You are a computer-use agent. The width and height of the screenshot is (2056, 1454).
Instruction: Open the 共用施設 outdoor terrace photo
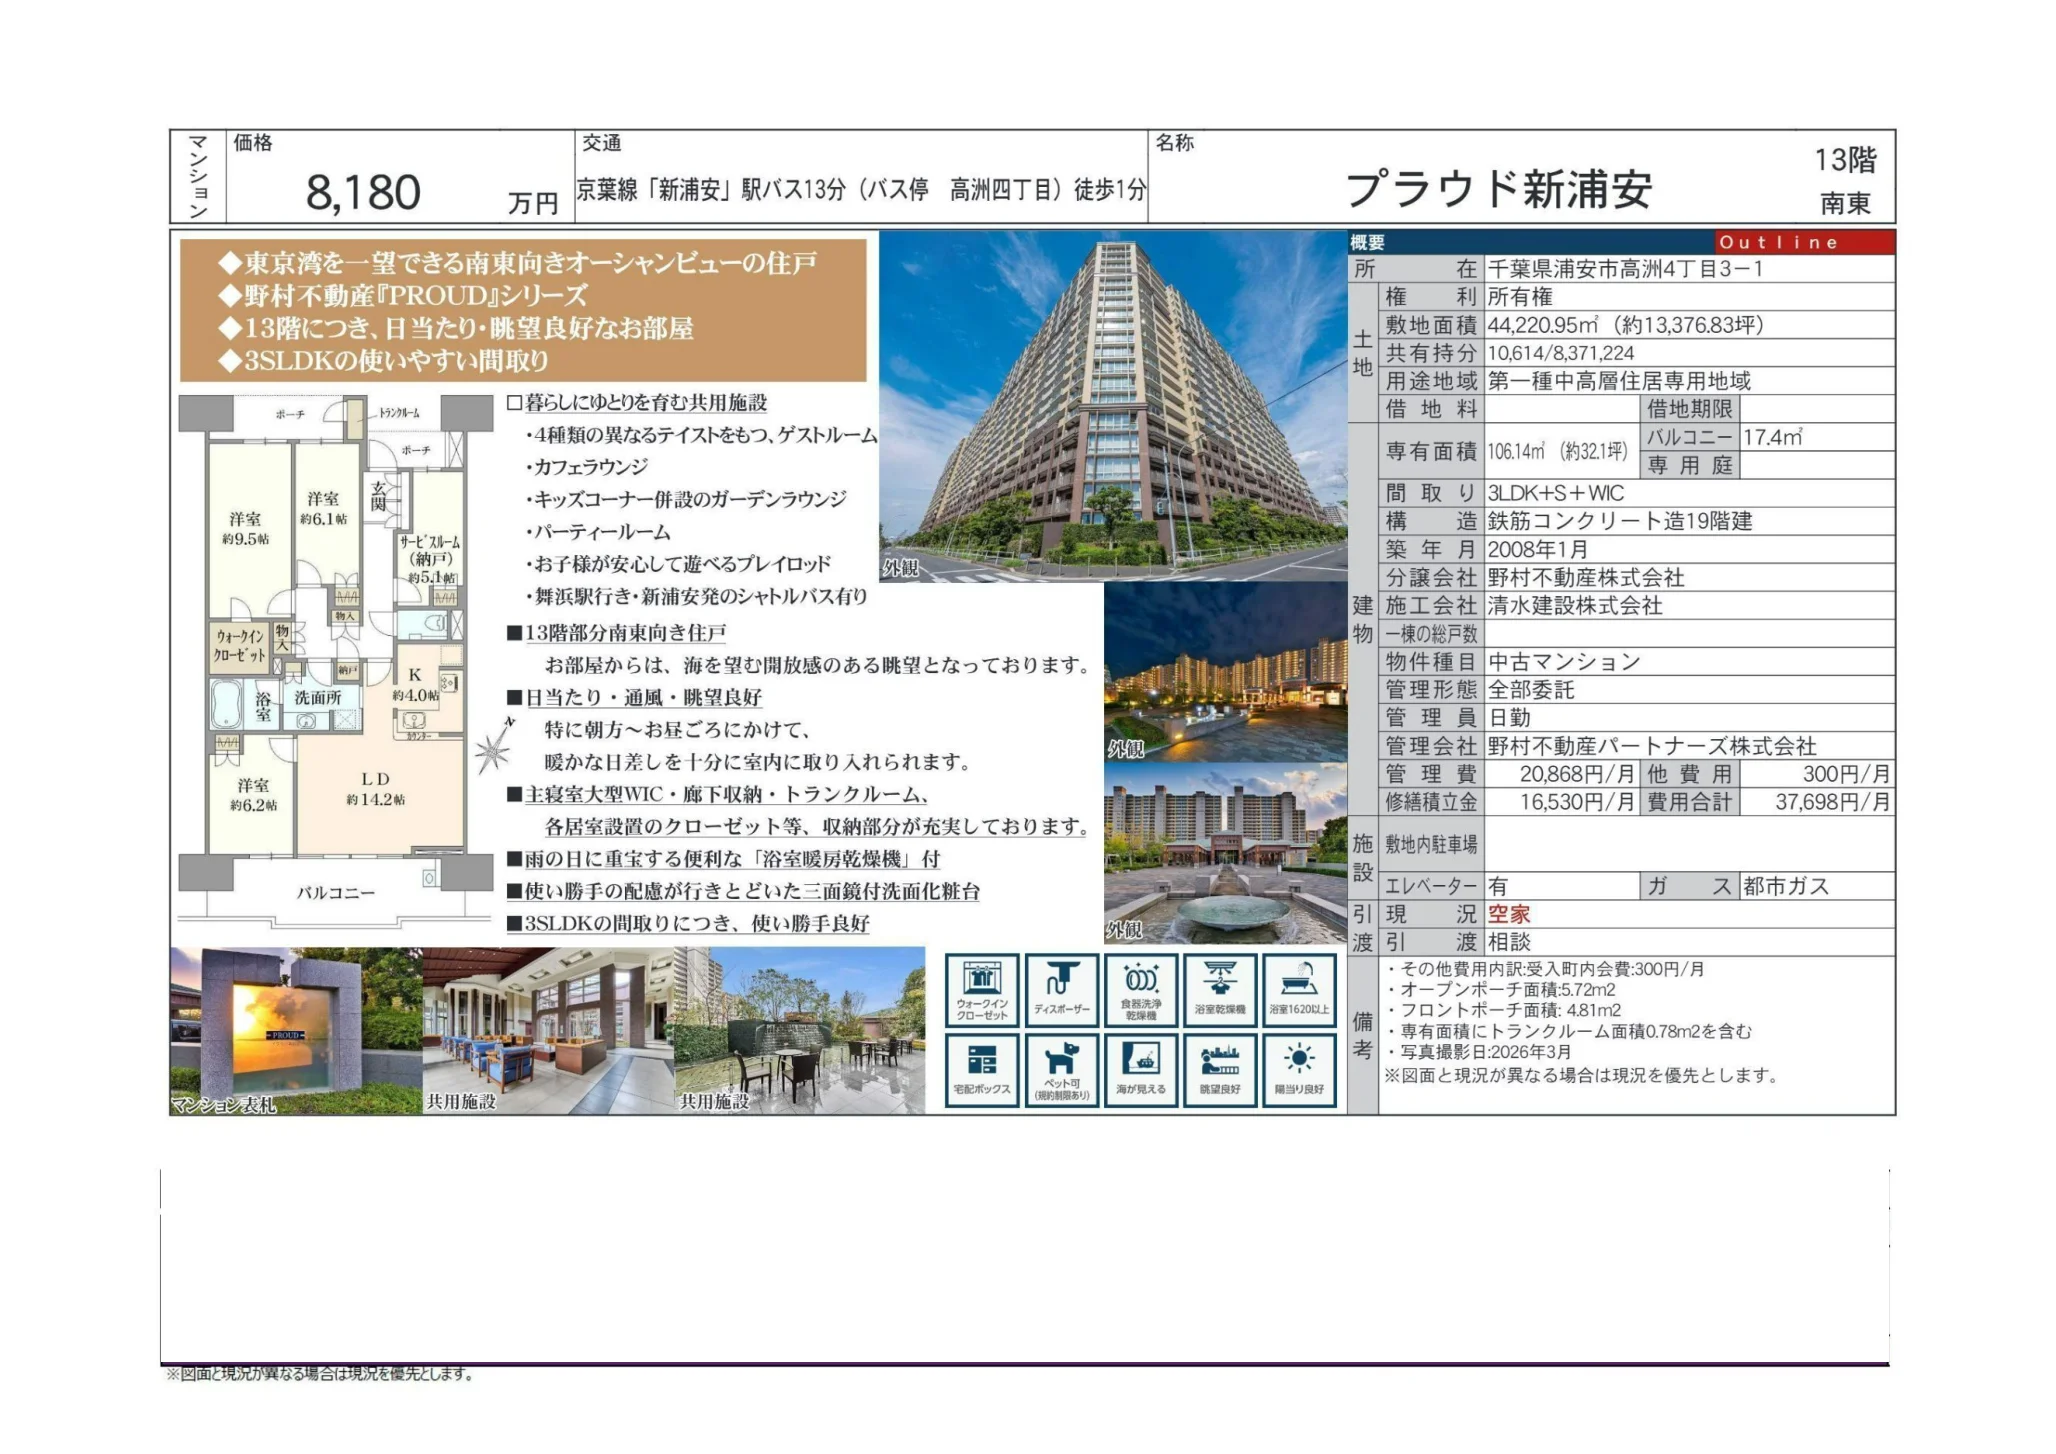800,1031
